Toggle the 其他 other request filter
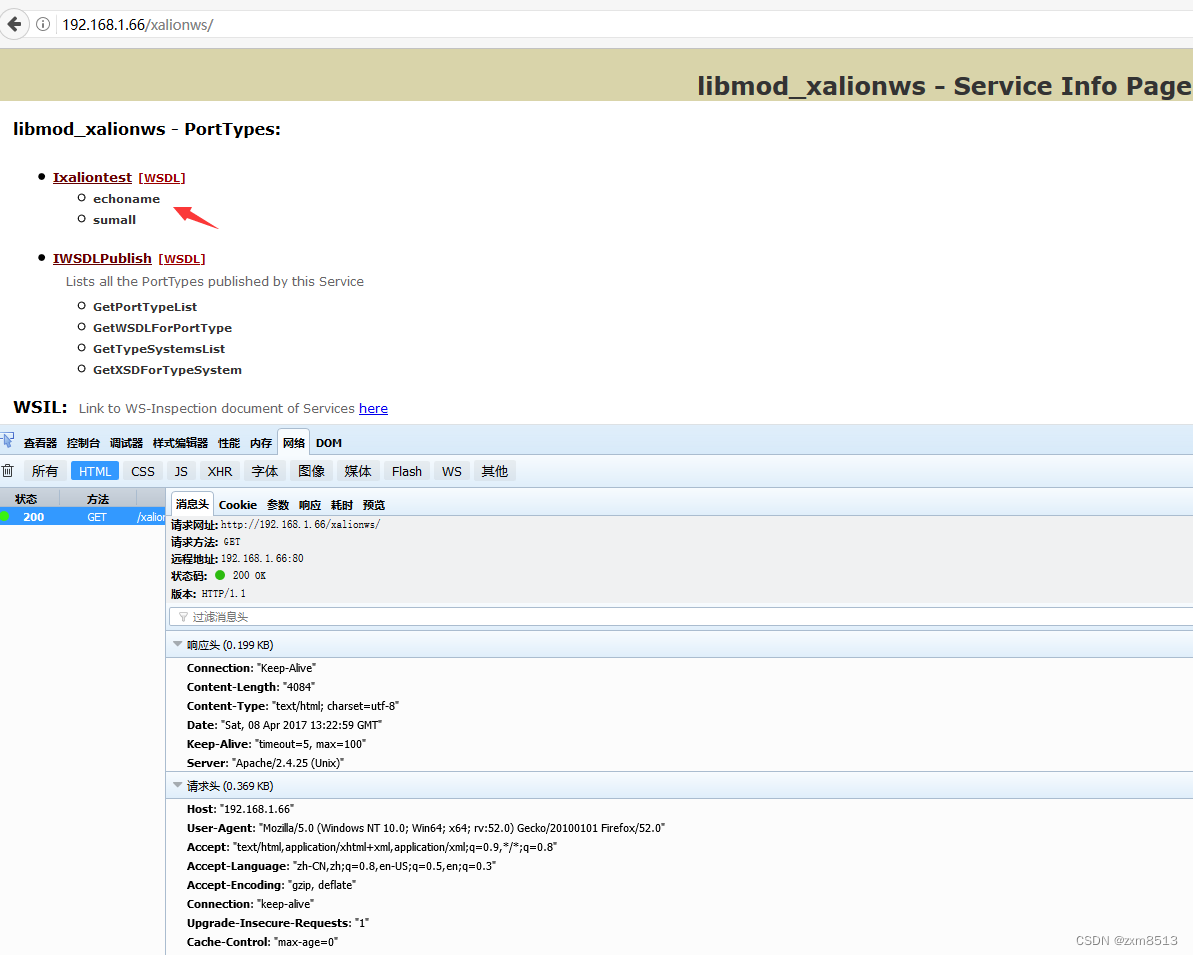1193x955 pixels. pyautogui.click(x=495, y=471)
